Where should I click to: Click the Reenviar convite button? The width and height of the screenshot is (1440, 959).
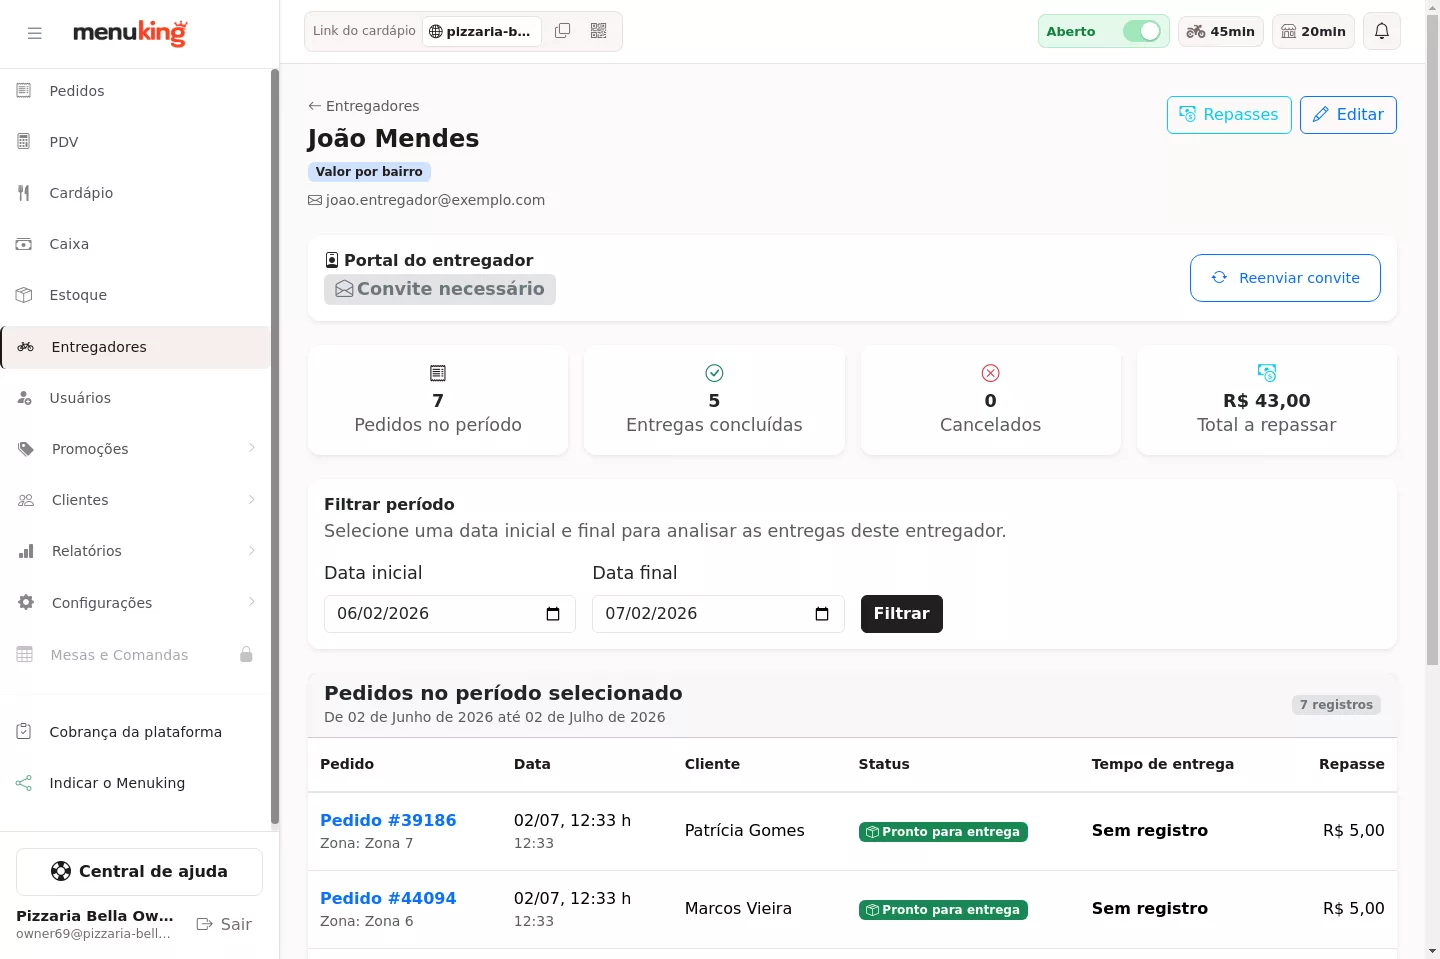pos(1285,278)
